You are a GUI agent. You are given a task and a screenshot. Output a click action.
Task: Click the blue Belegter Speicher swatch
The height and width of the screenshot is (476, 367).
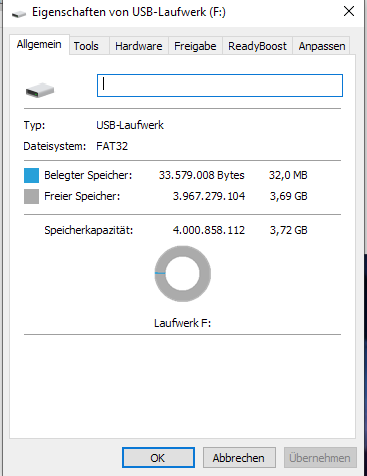coord(31,175)
